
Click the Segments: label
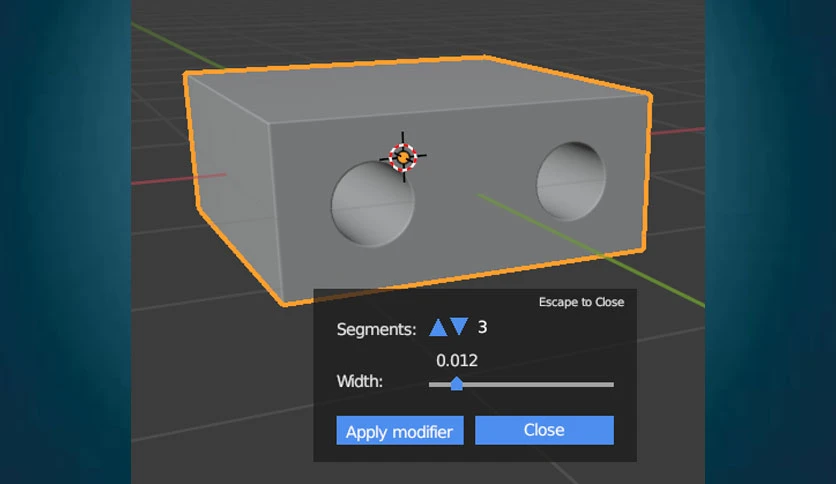pos(376,329)
